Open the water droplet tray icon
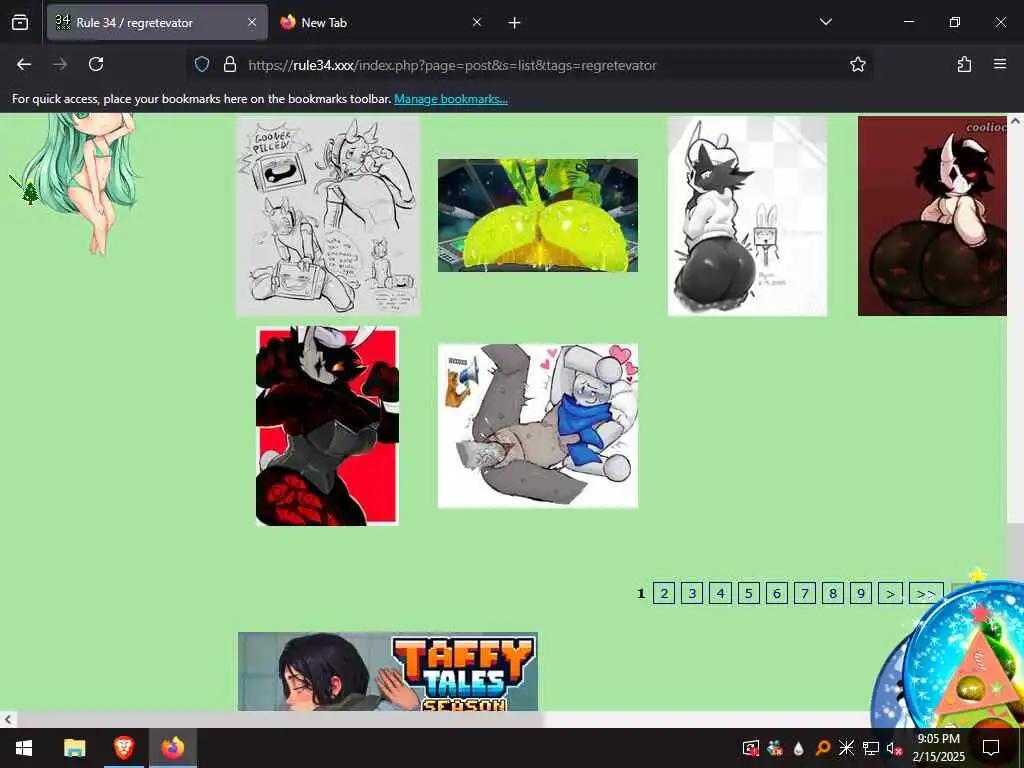1024x768 pixels. pyautogui.click(x=798, y=748)
